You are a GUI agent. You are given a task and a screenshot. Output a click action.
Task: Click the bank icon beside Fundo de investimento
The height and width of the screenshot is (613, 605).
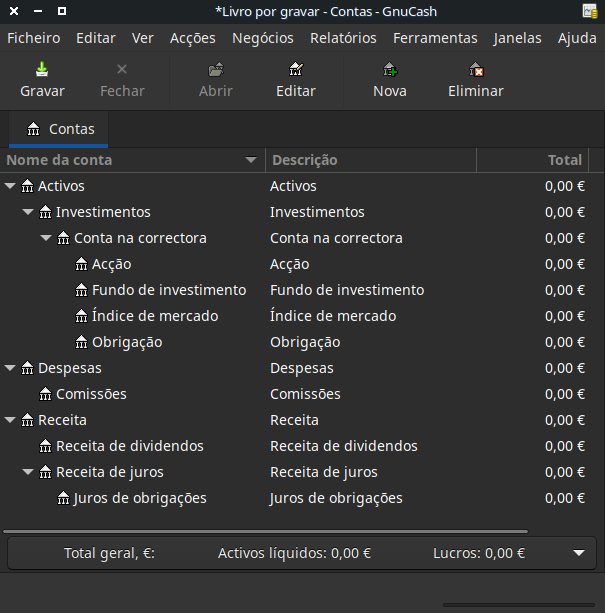point(82,290)
